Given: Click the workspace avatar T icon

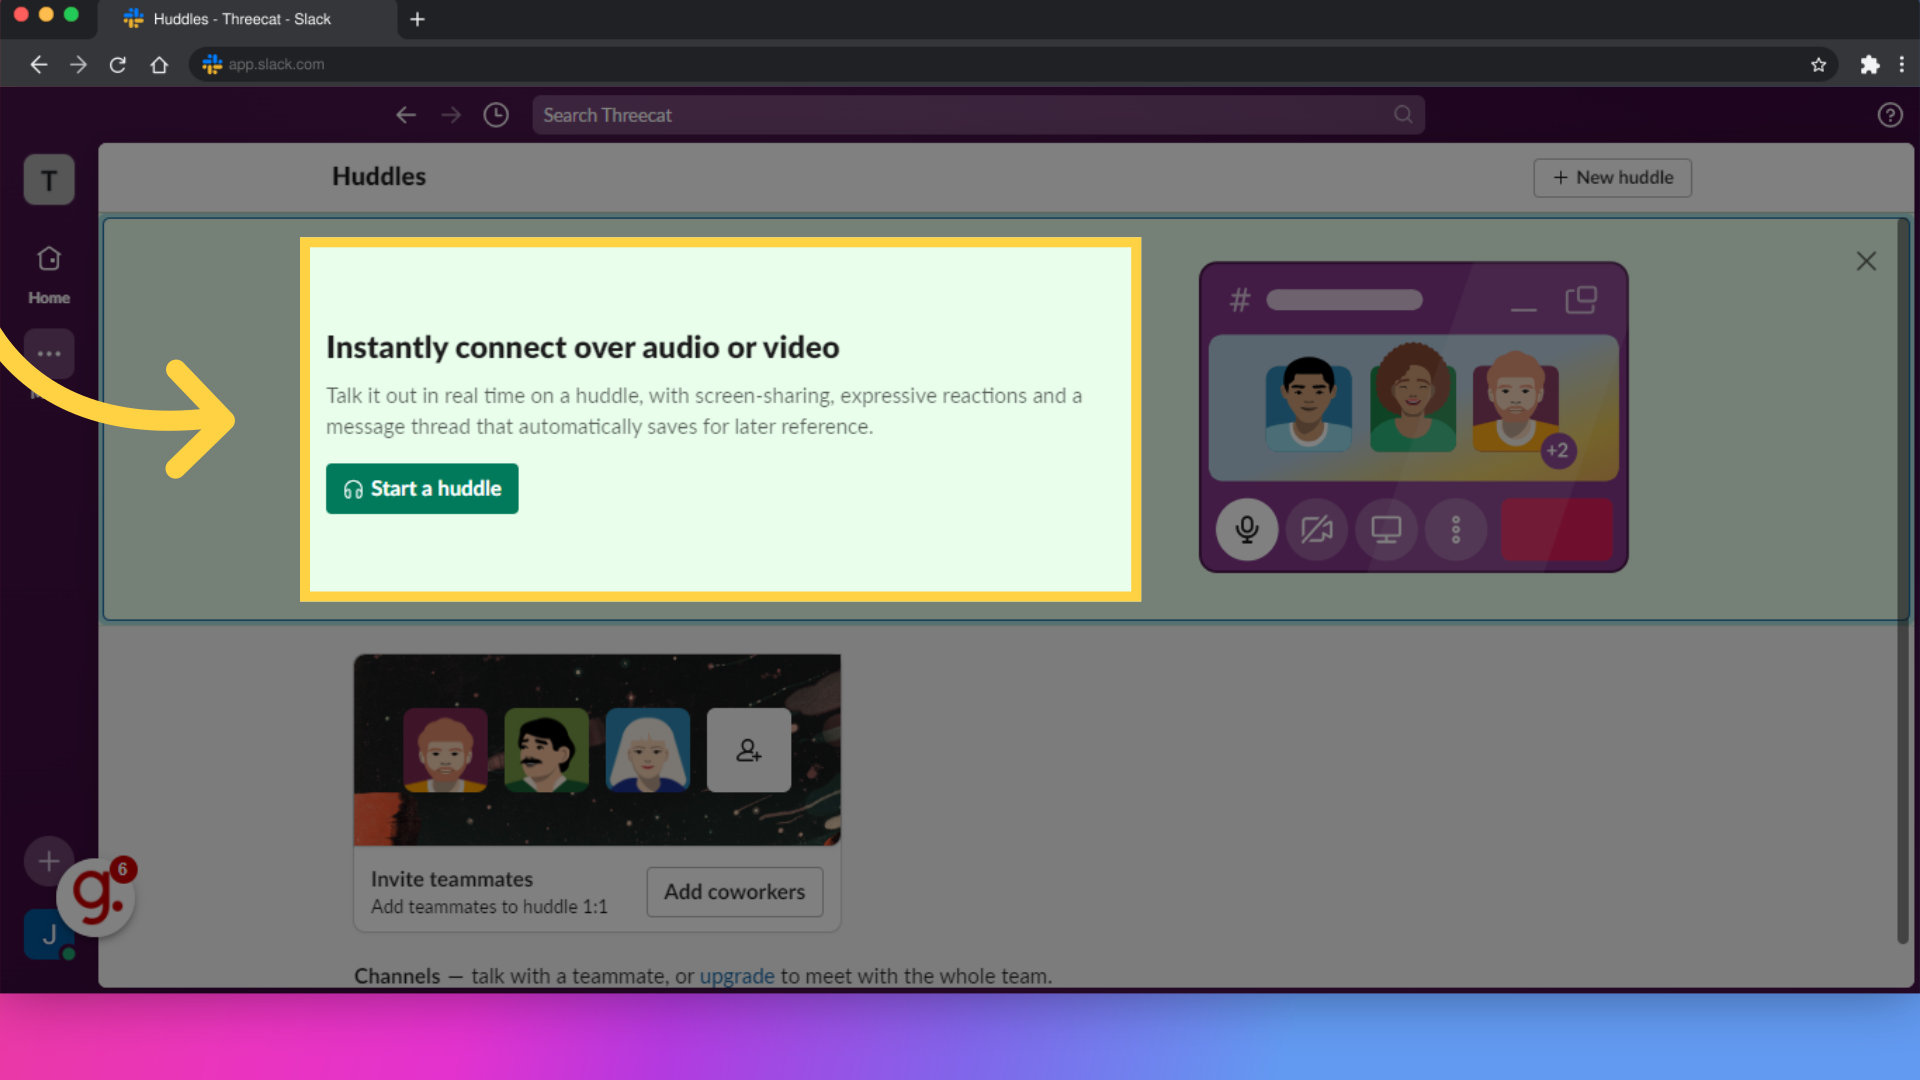Looking at the screenshot, I should [x=49, y=179].
